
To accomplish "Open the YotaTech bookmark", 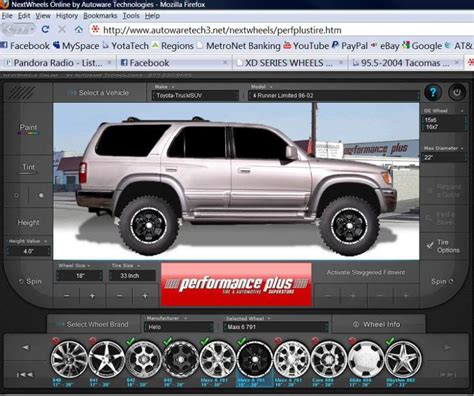I will pos(125,46).
